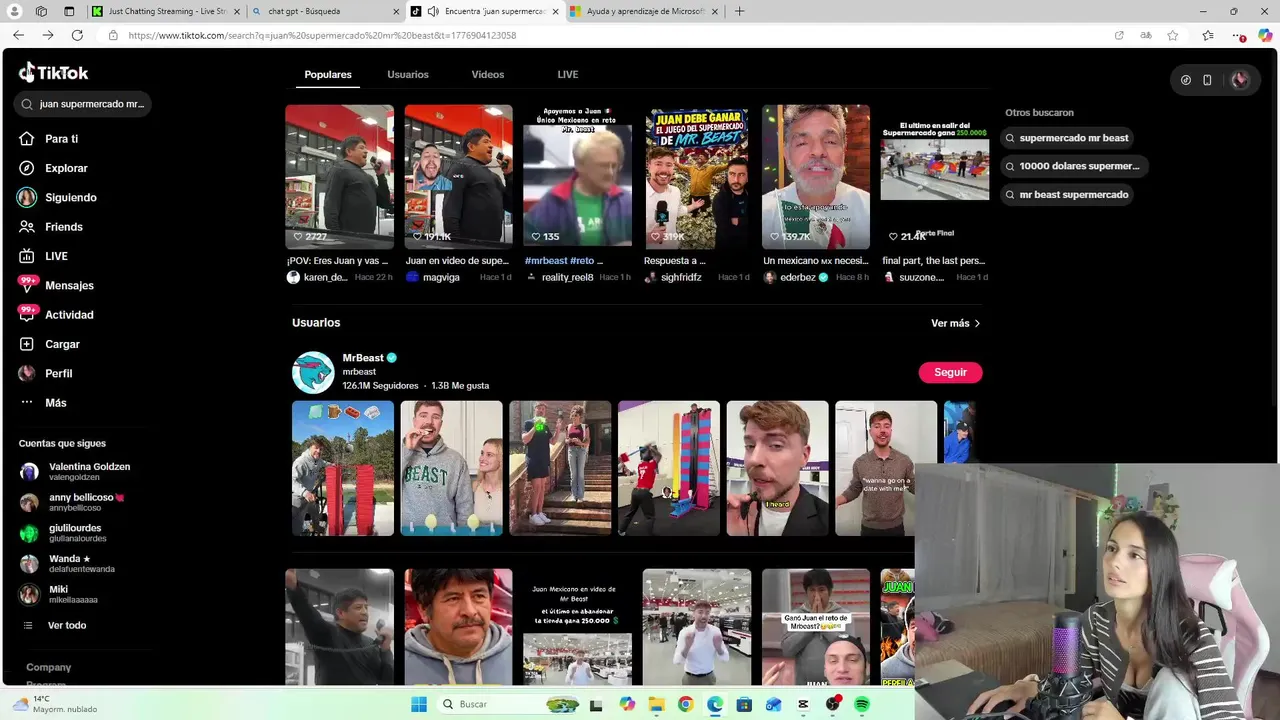This screenshot has width=1280, height=720.
Task: Open Chrome from taskbar
Action: (685, 704)
